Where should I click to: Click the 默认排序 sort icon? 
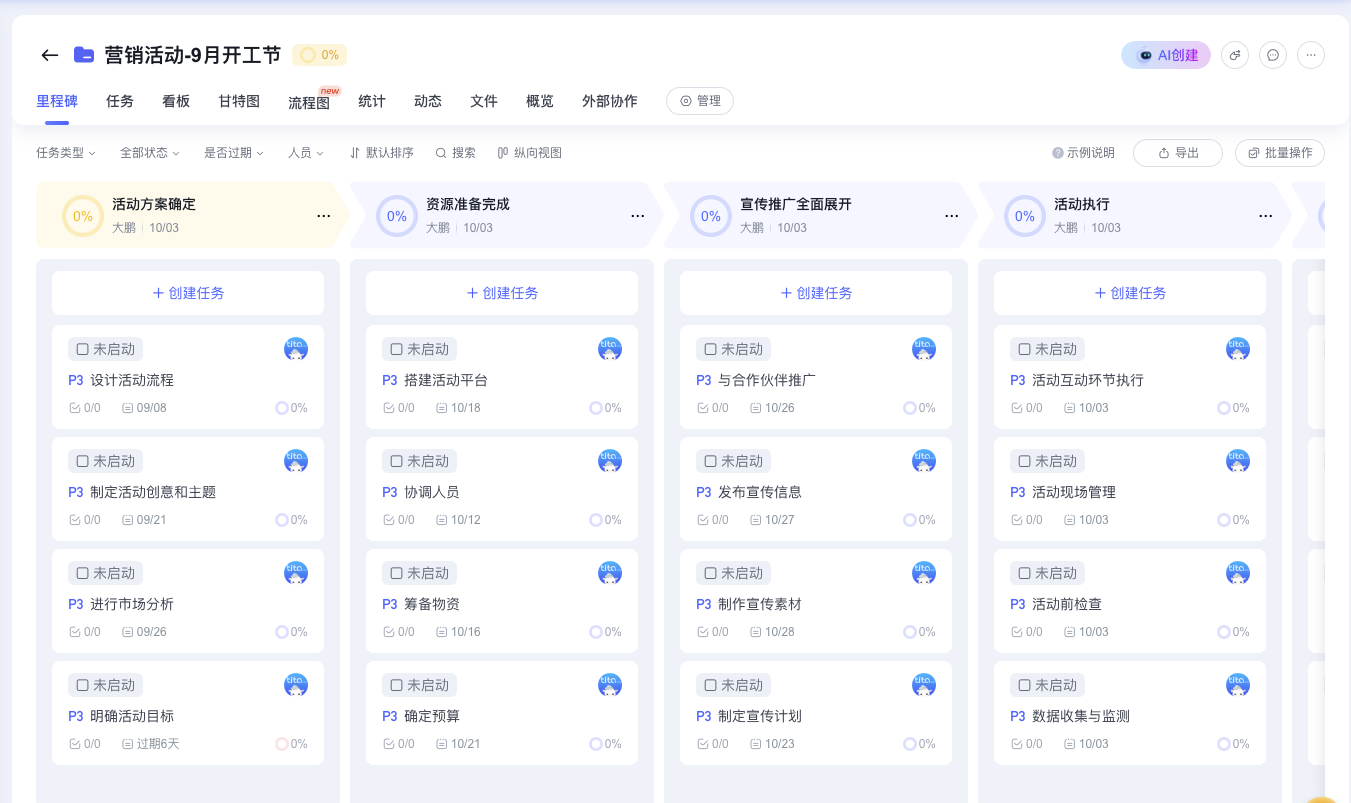357,152
